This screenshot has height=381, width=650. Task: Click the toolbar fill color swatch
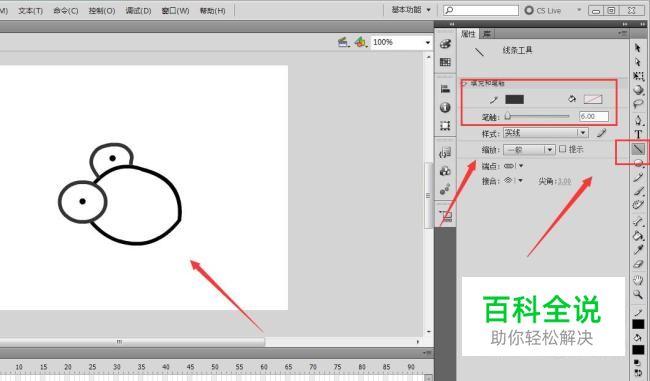tap(638, 350)
